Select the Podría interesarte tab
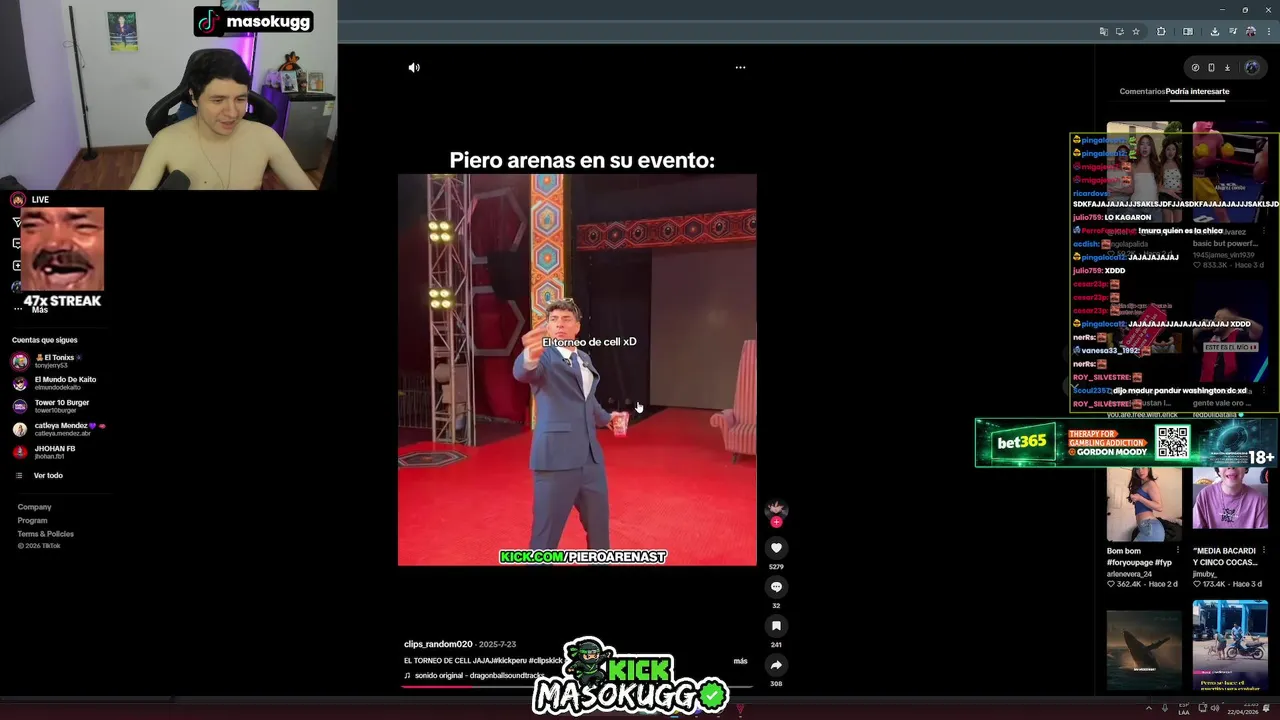This screenshot has width=1280, height=720. [x=1197, y=91]
